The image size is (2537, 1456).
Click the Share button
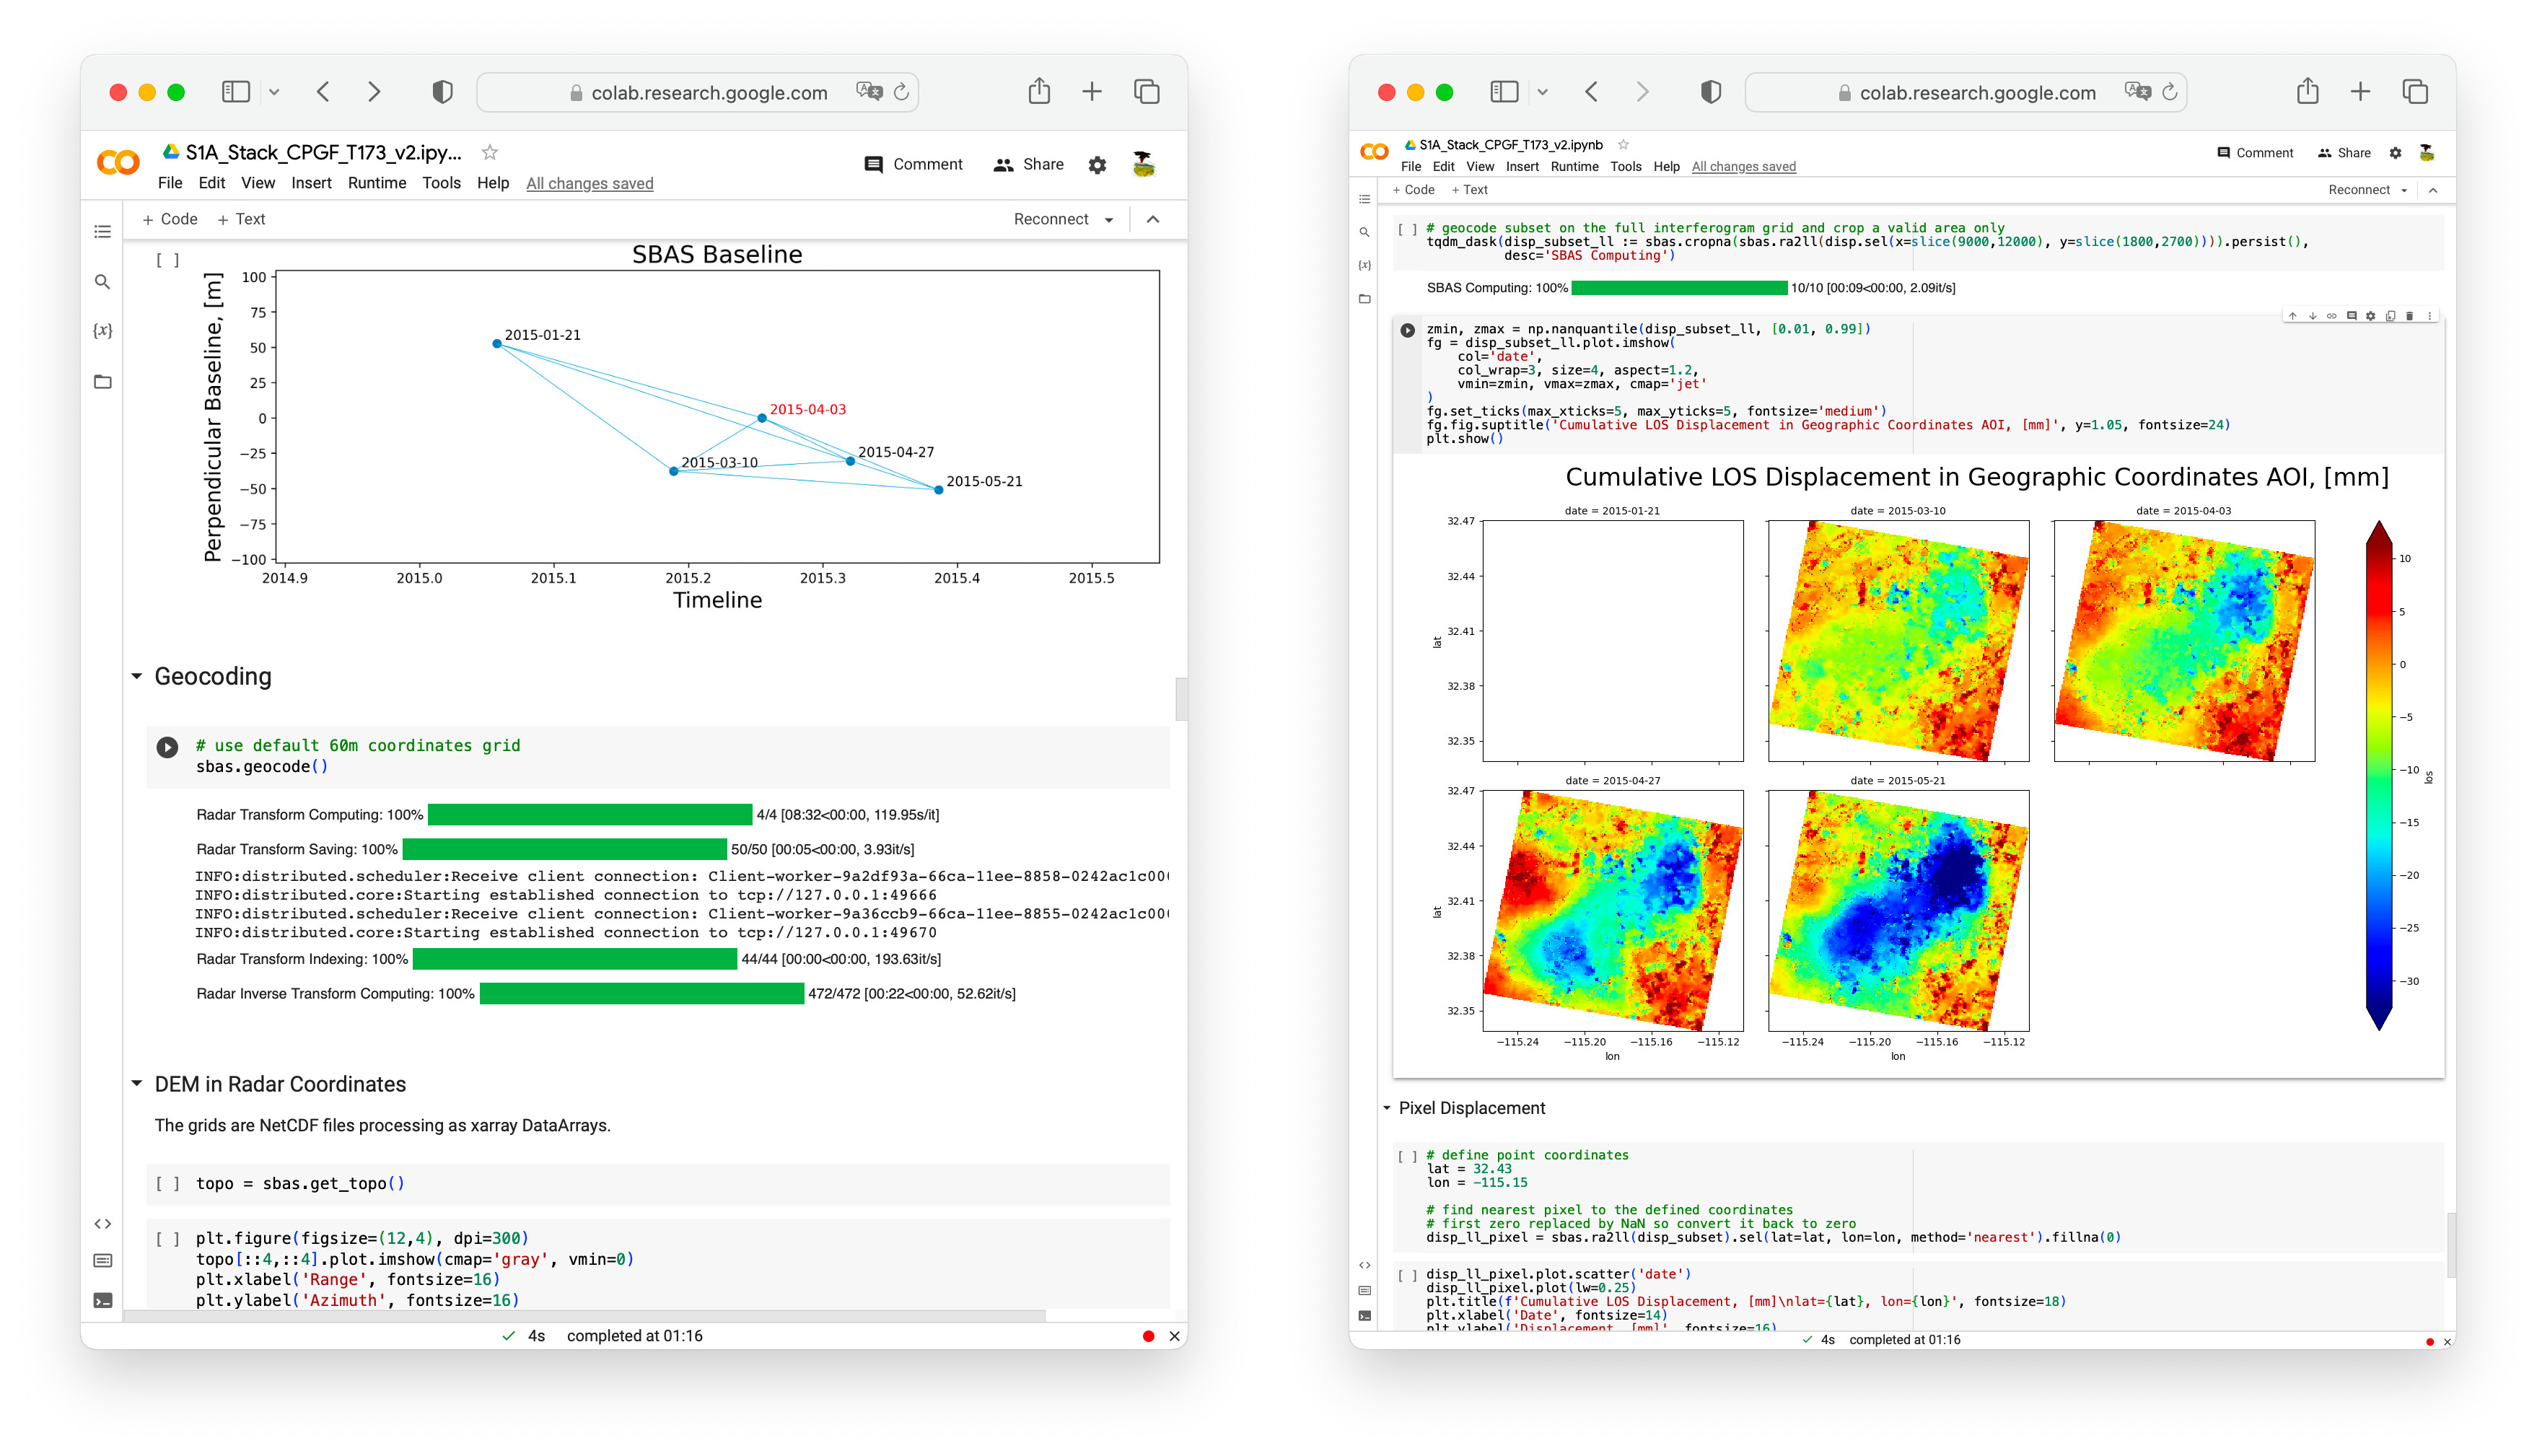coord(1029,164)
